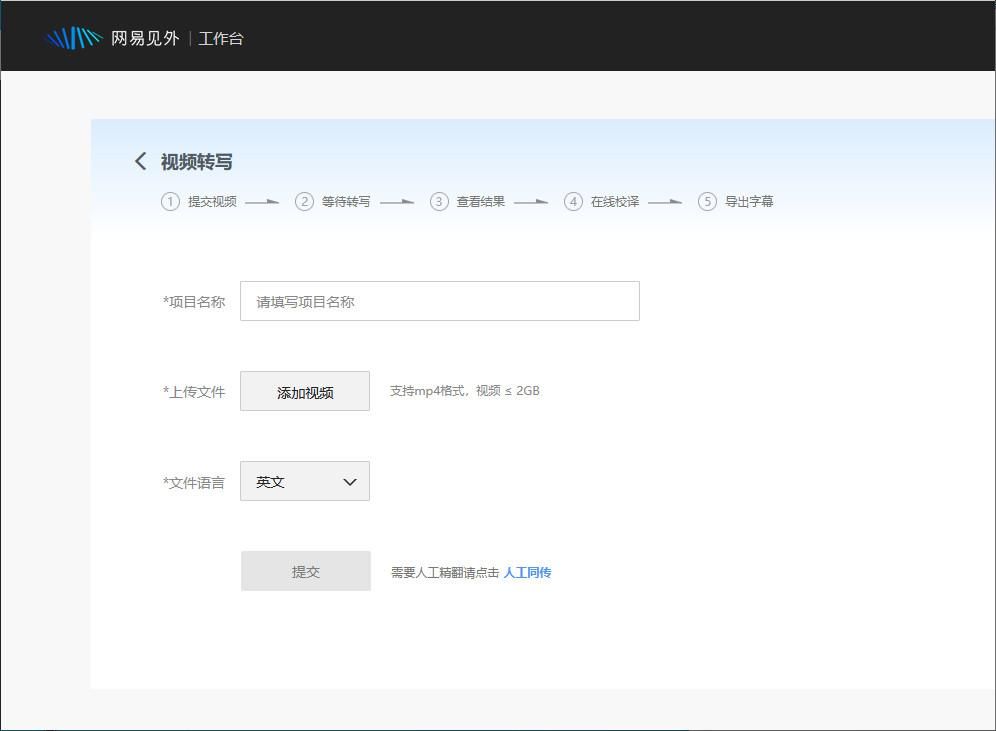Image resolution: width=996 pixels, height=731 pixels.
Task: Open the 文件语言 dropdown showing 英文
Action: click(305, 481)
